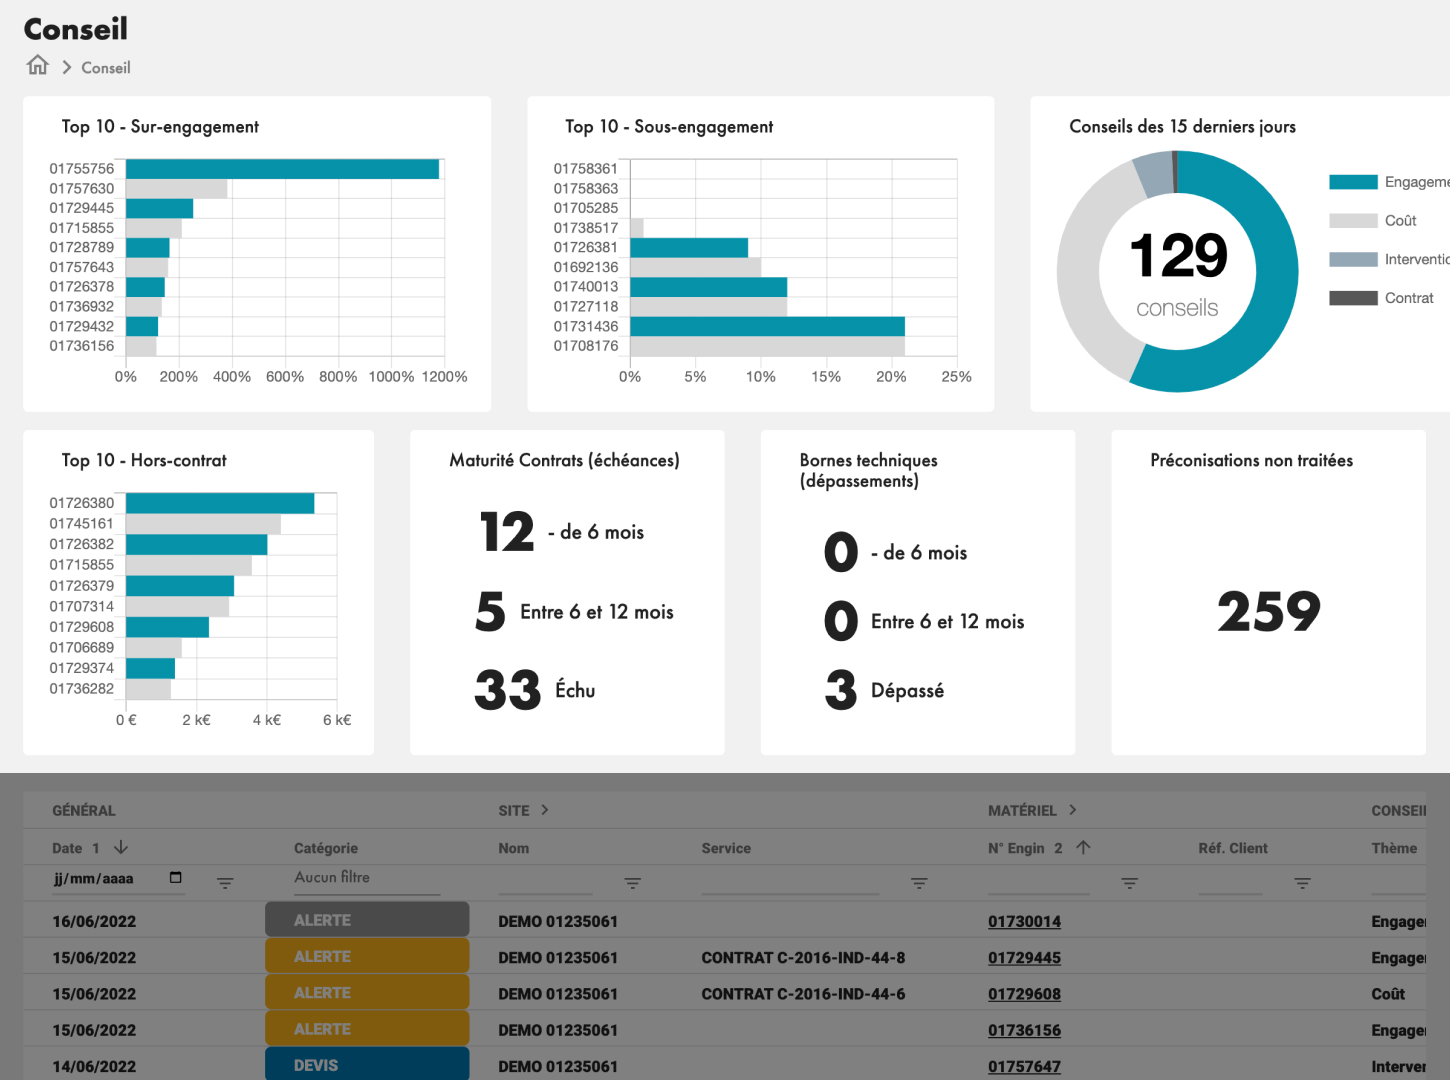Click the blue DEVIS badge

367,1064
